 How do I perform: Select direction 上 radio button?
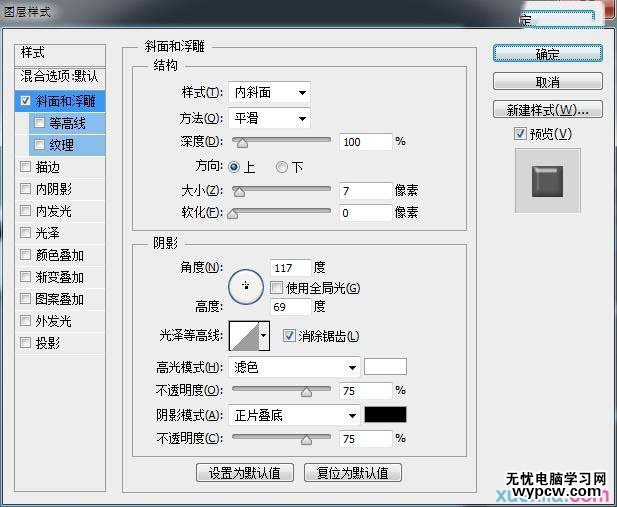pyautogui.click(x=234, y=167)
